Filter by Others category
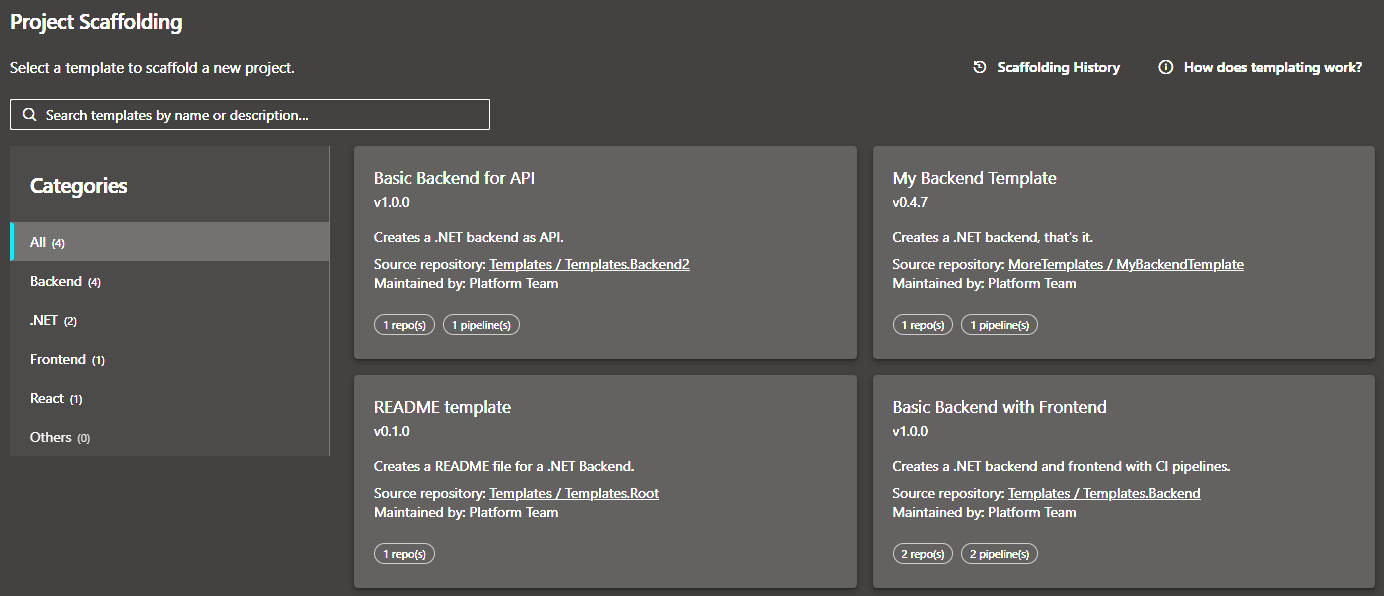The width and height of the screenshot is (1384, 596). (170, 437)
